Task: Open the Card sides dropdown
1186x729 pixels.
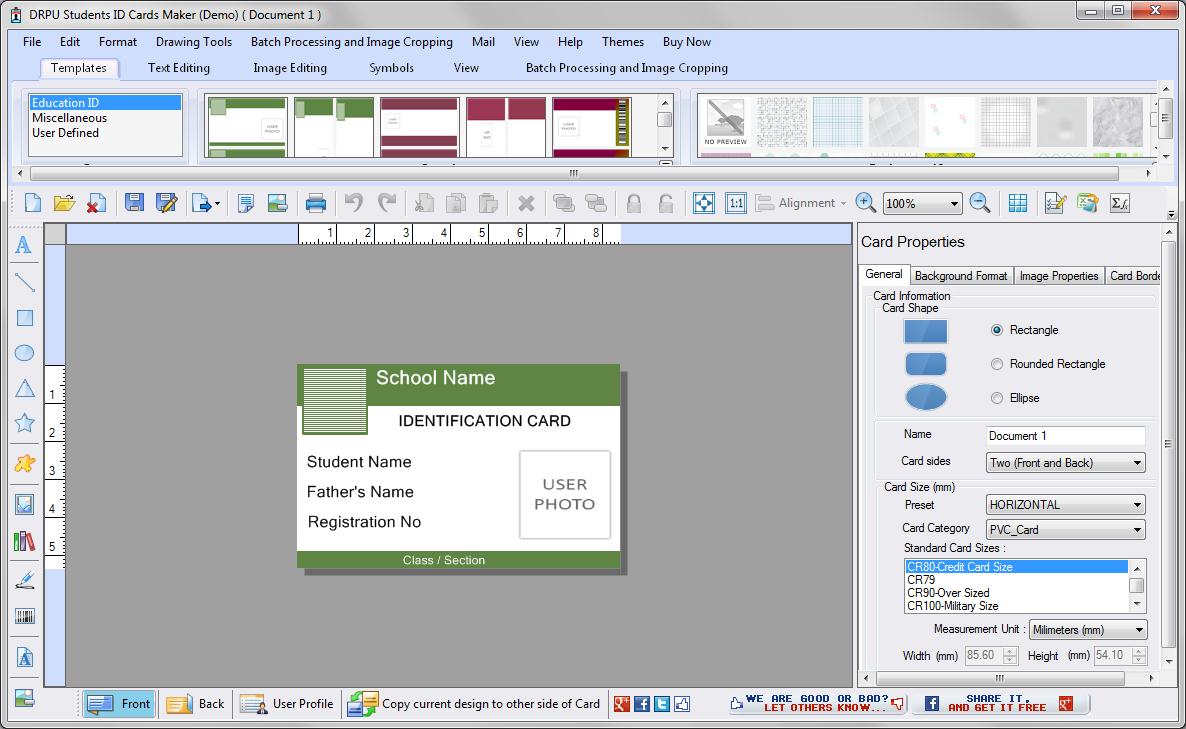Action: (1066, 463)
